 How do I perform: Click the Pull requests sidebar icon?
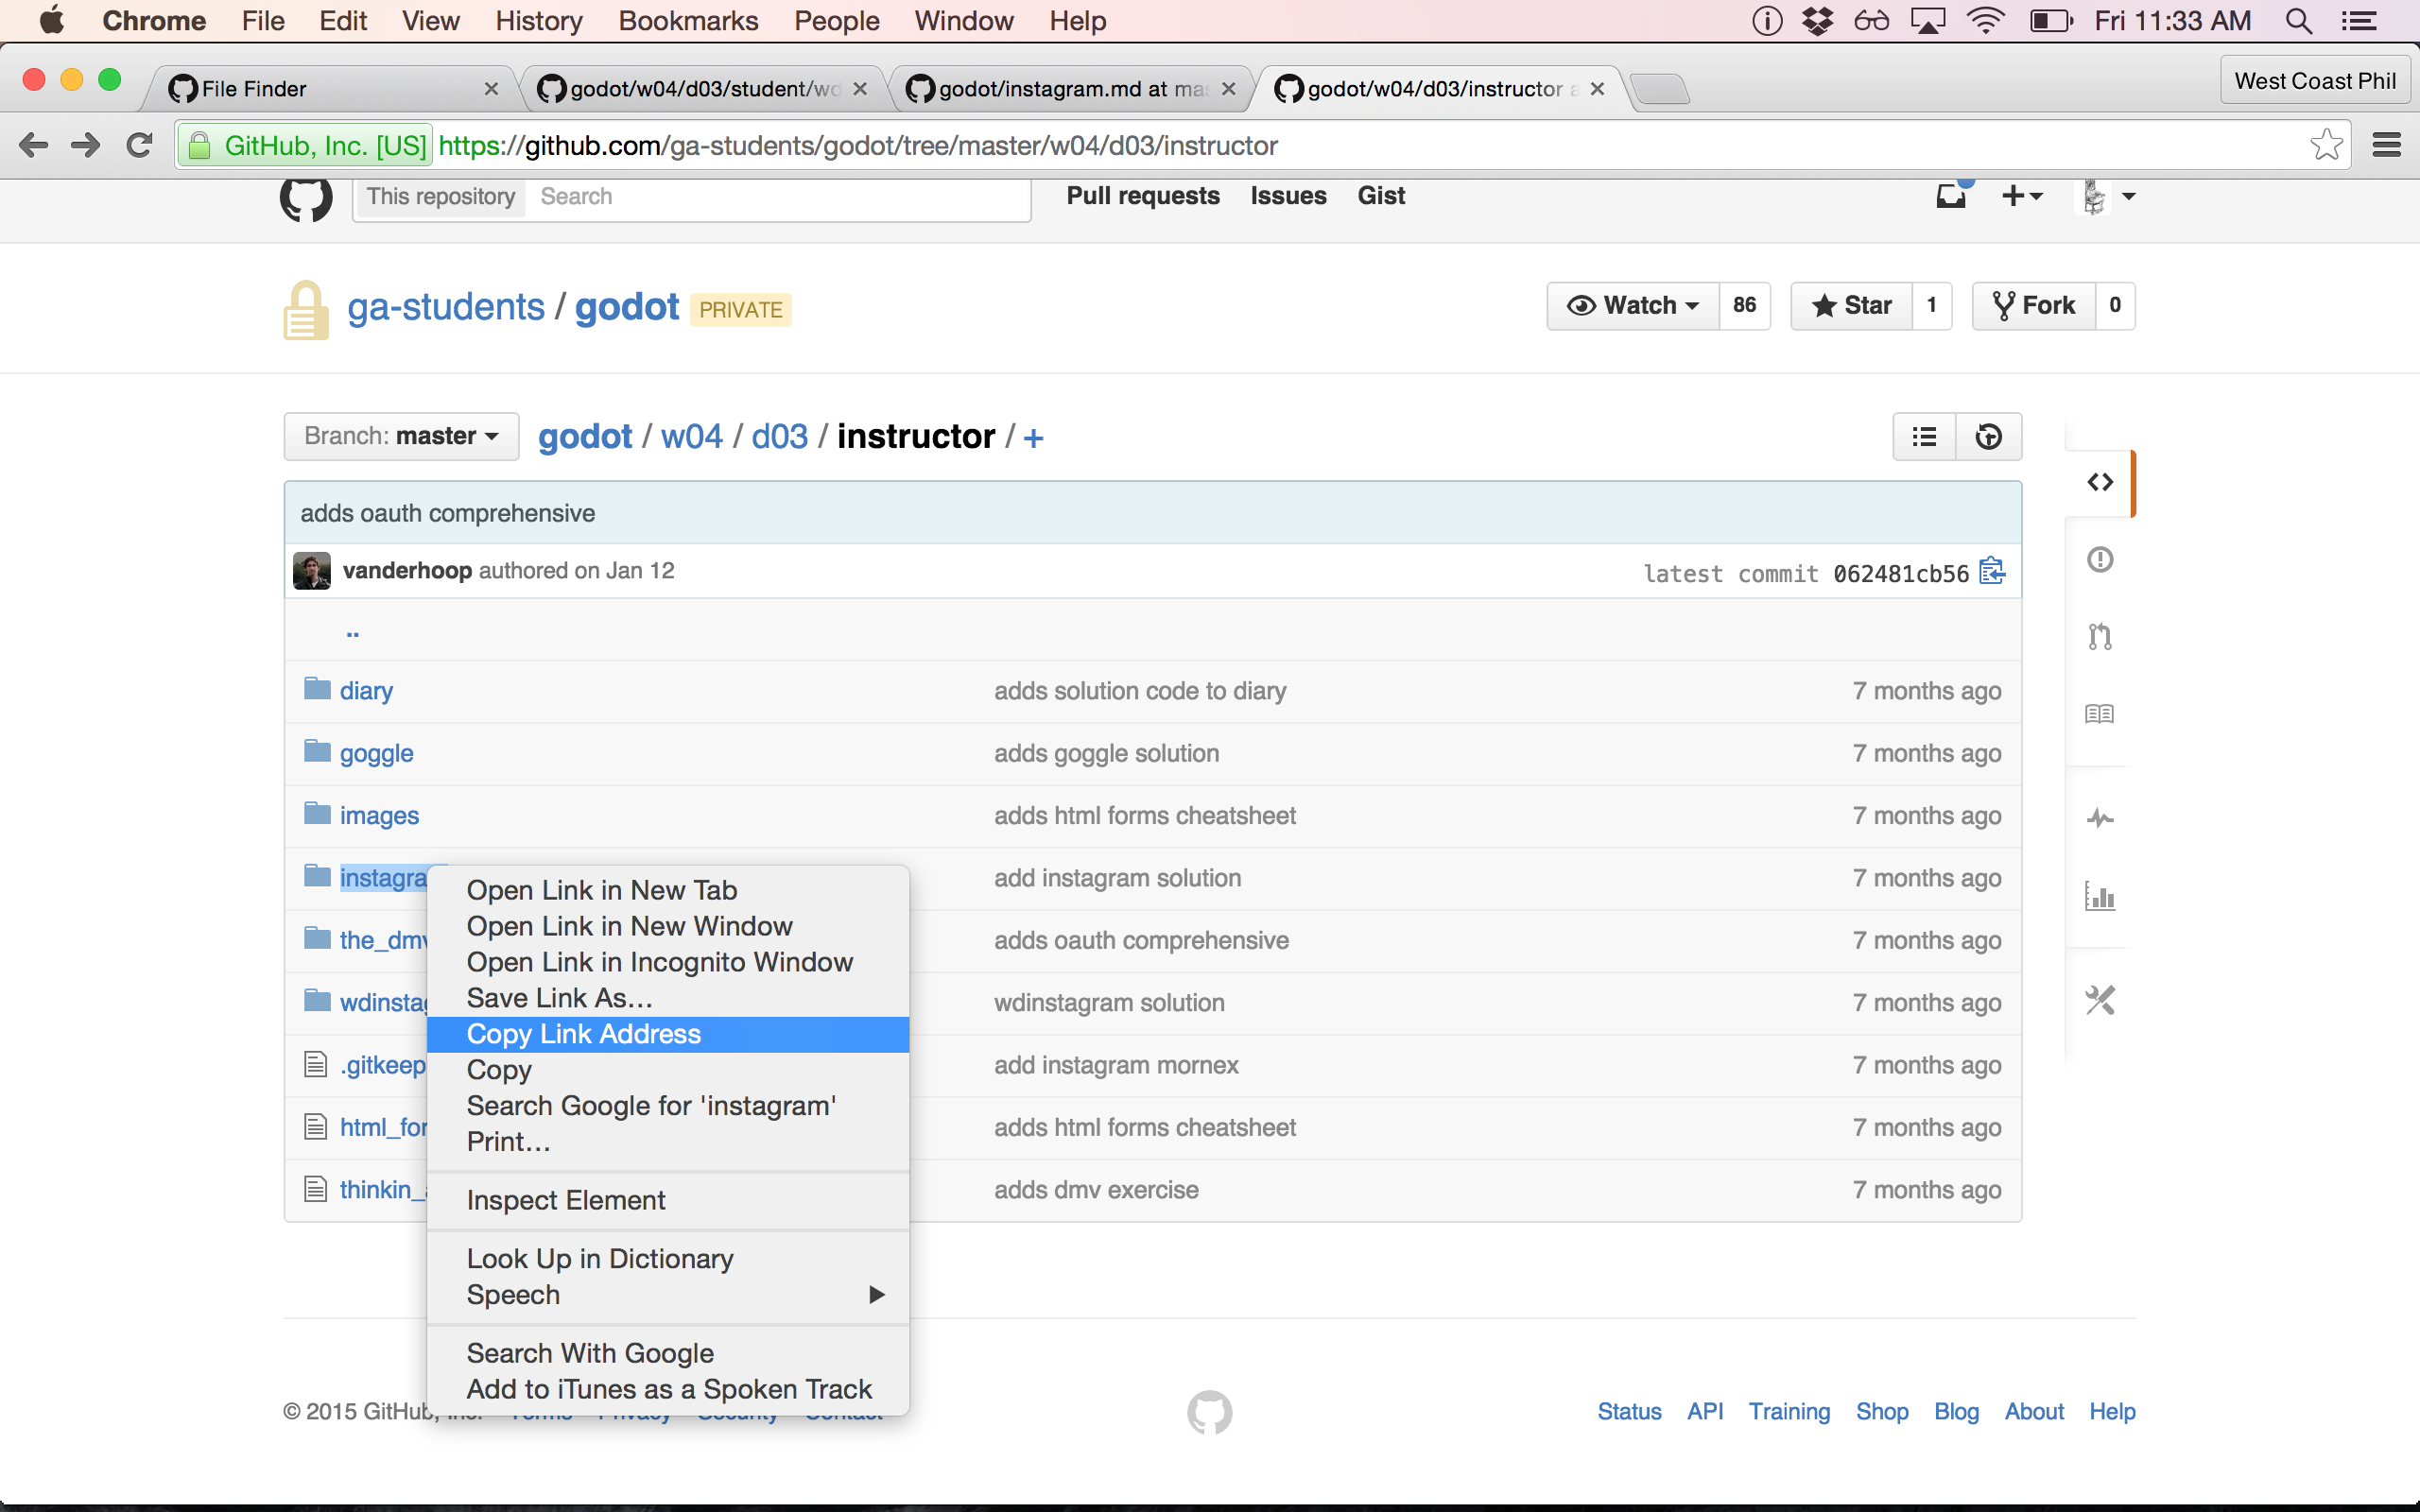pyautogui.click(x=2099, y=636)
